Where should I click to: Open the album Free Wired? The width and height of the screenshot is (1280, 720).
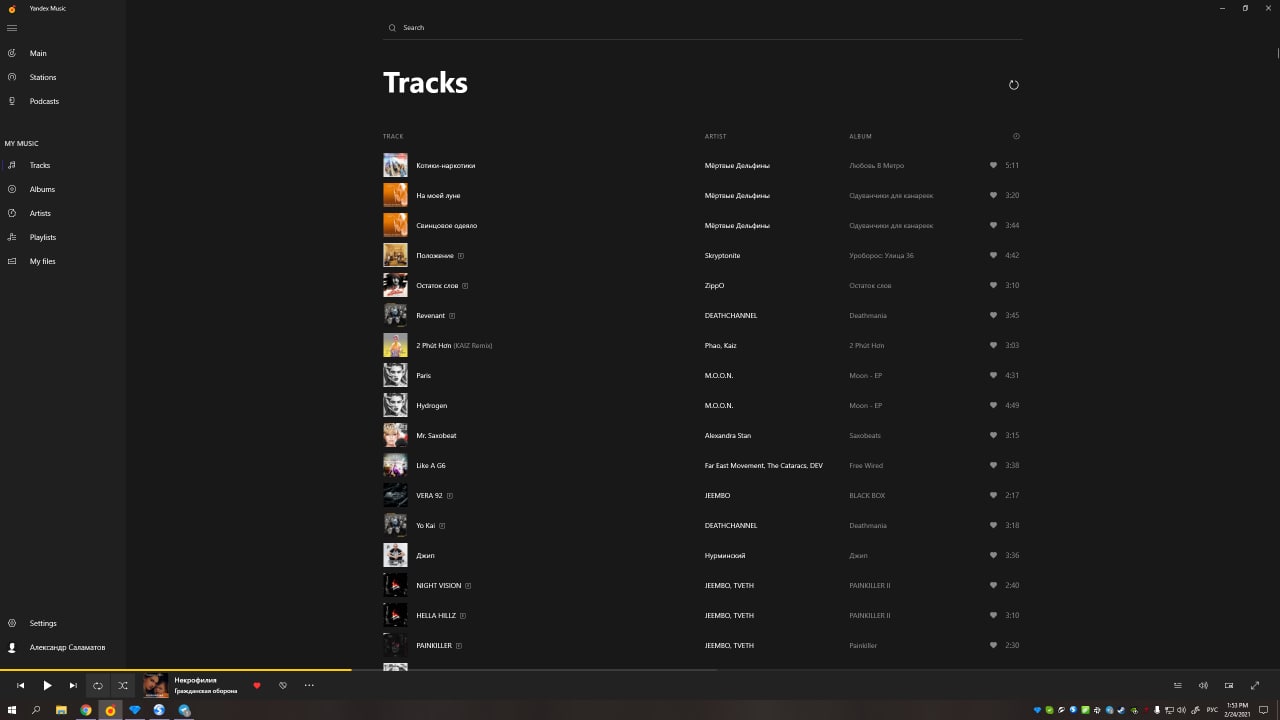click(866, 465)
